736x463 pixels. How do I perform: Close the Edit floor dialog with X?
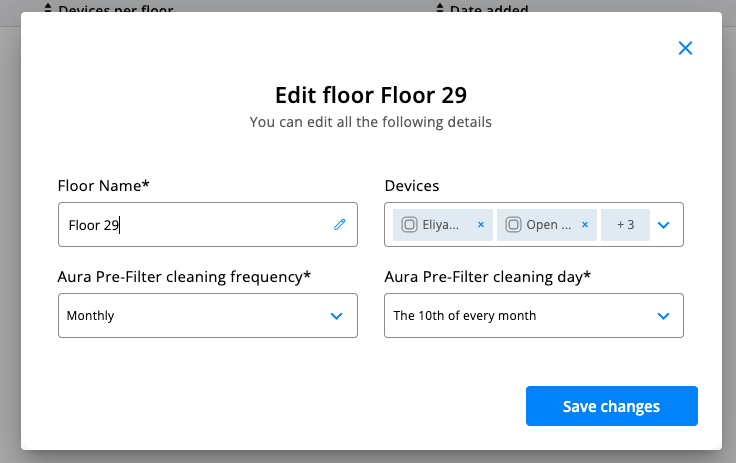point(685,48)
